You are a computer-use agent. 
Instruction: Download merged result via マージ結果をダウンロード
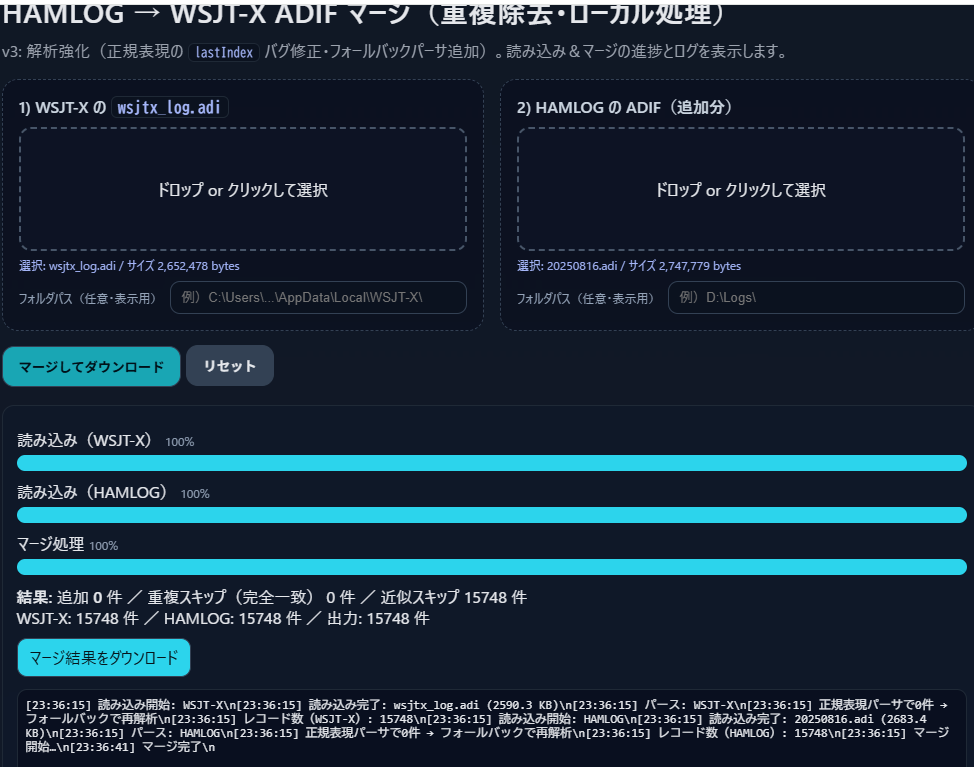[104, 657]
